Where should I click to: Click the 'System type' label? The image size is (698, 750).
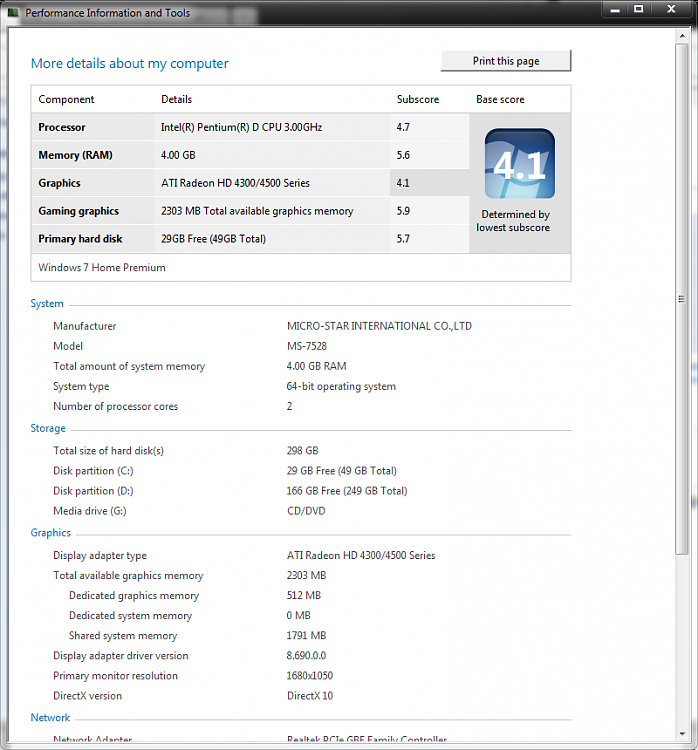click(81, 386)
